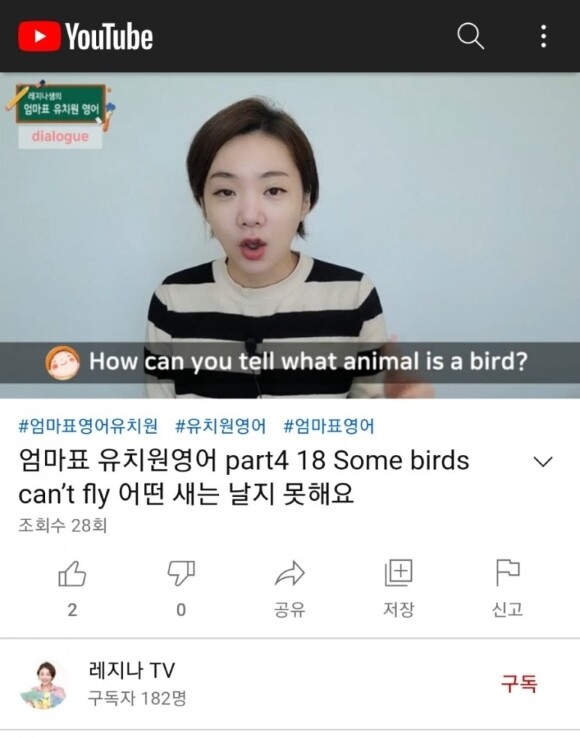
Task: Click the subtitle bar cartoon face icon
Action: pos(62,362)
